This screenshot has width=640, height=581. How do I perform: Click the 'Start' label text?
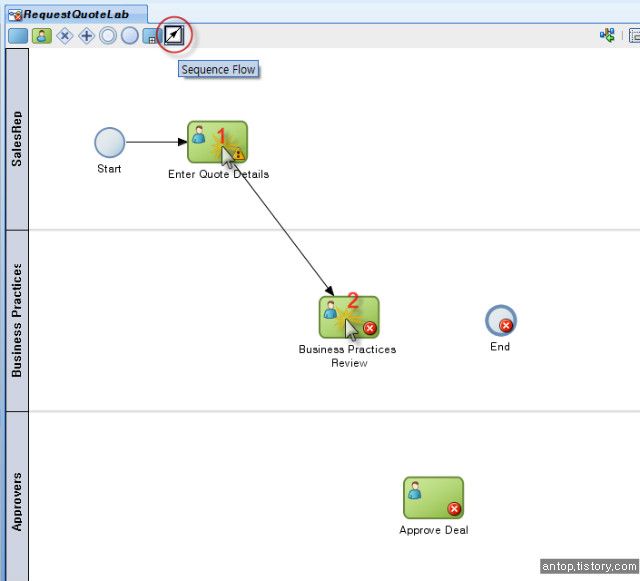(109, 169)
